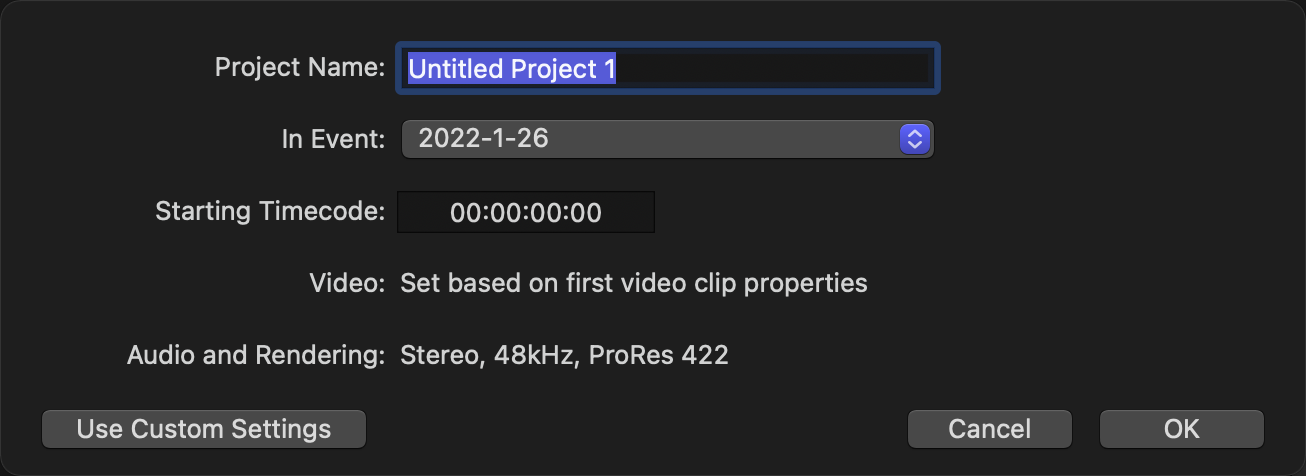Click the 'Video:' label
Image resolution: width=1306 pixels, height=476 pixels.
pyautogui.click(x=347, y=283)
